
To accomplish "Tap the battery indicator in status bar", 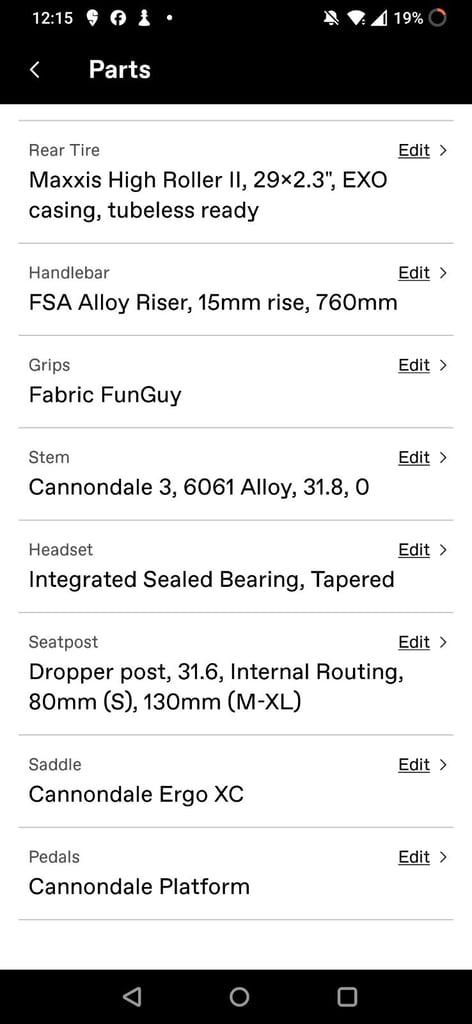I will [437, 18].
